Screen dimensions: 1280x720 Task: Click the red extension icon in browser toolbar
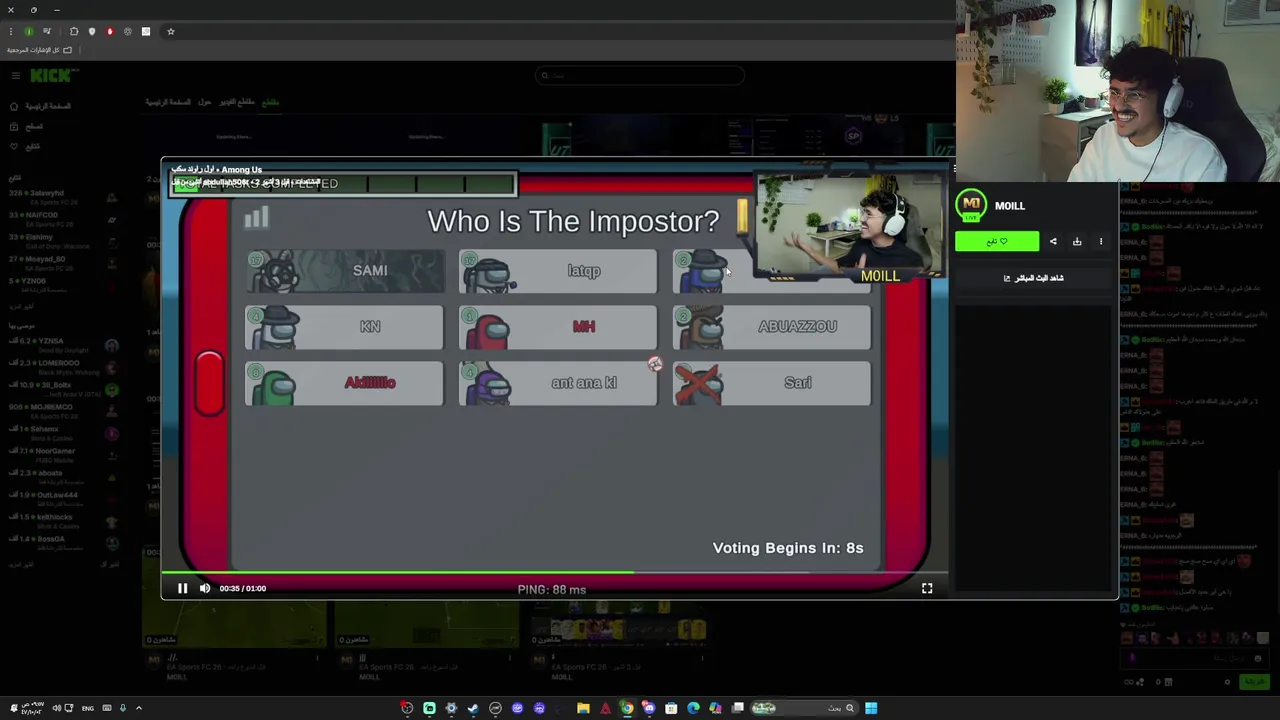110,31
